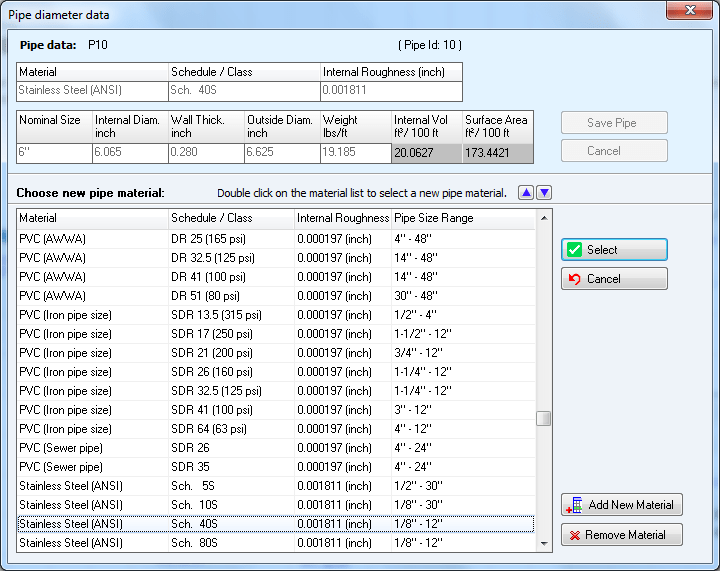Viewport: 720px width, 576px height.
Task: Click the Pipe Size Range column header
Action: pos(463,218)
